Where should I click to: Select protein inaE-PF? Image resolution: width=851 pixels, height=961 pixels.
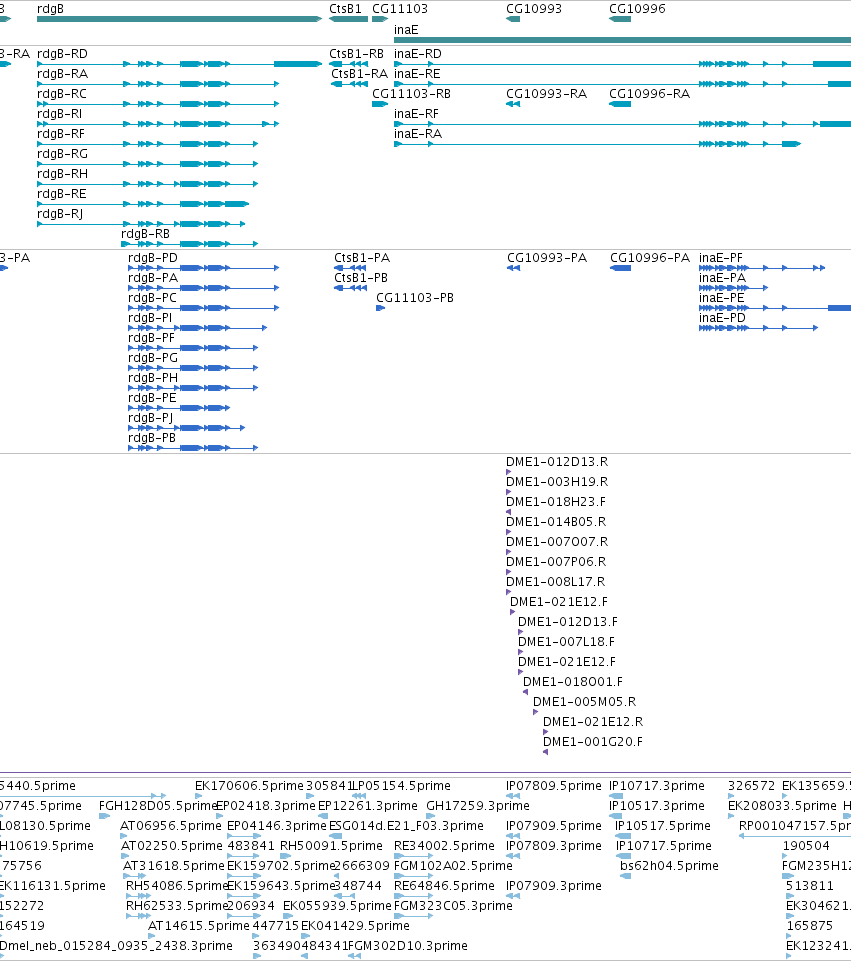[721, 258]
